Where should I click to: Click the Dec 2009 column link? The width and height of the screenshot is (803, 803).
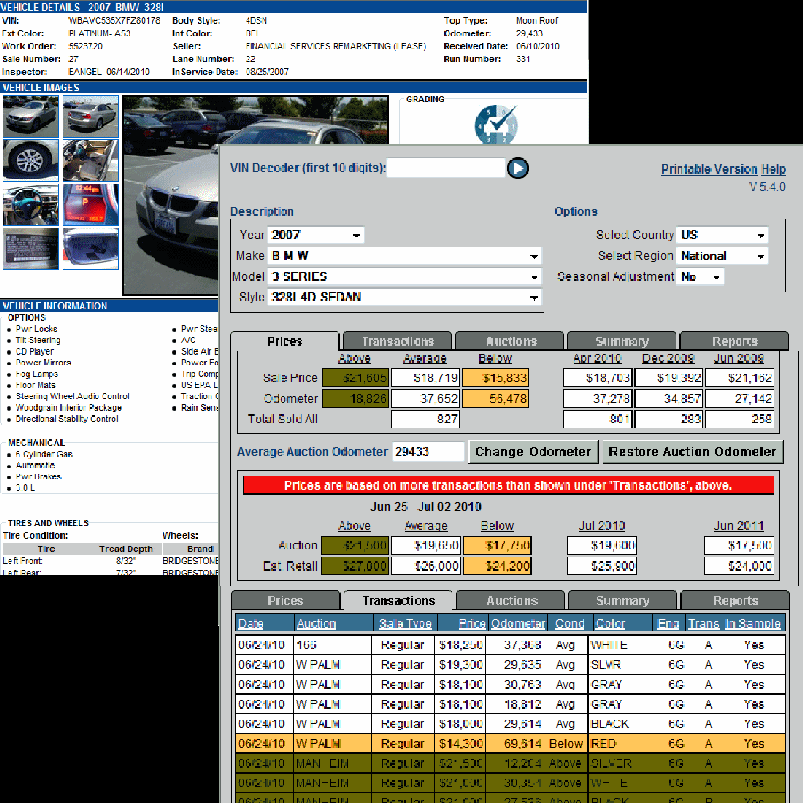[x=668, y=358]
